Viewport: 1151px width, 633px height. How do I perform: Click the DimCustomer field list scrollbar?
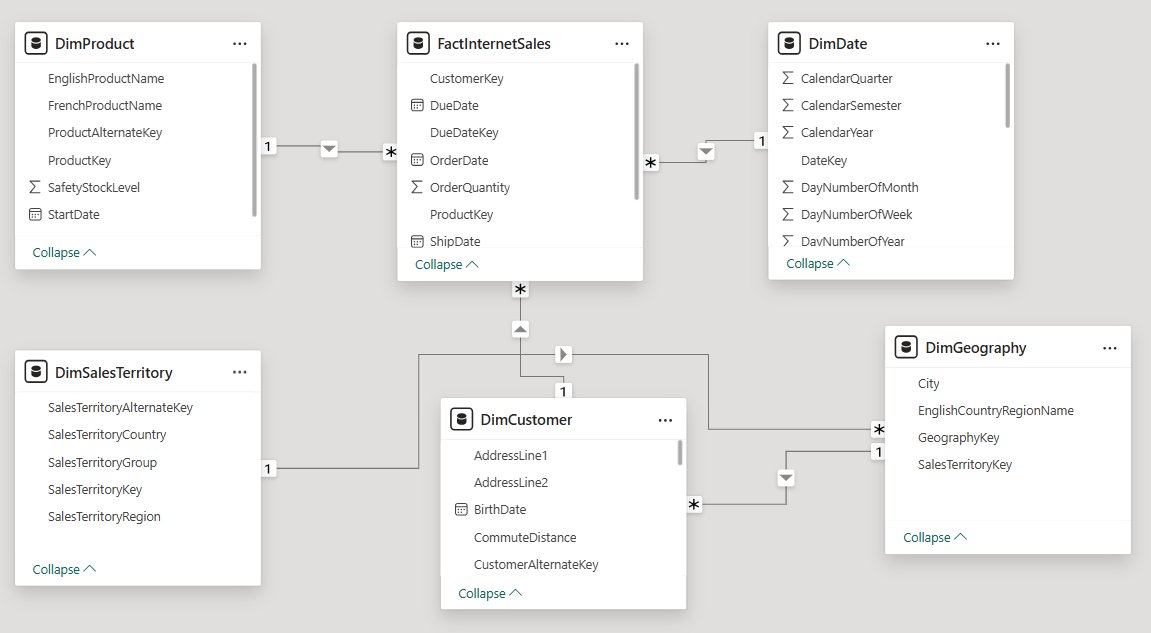680,452
